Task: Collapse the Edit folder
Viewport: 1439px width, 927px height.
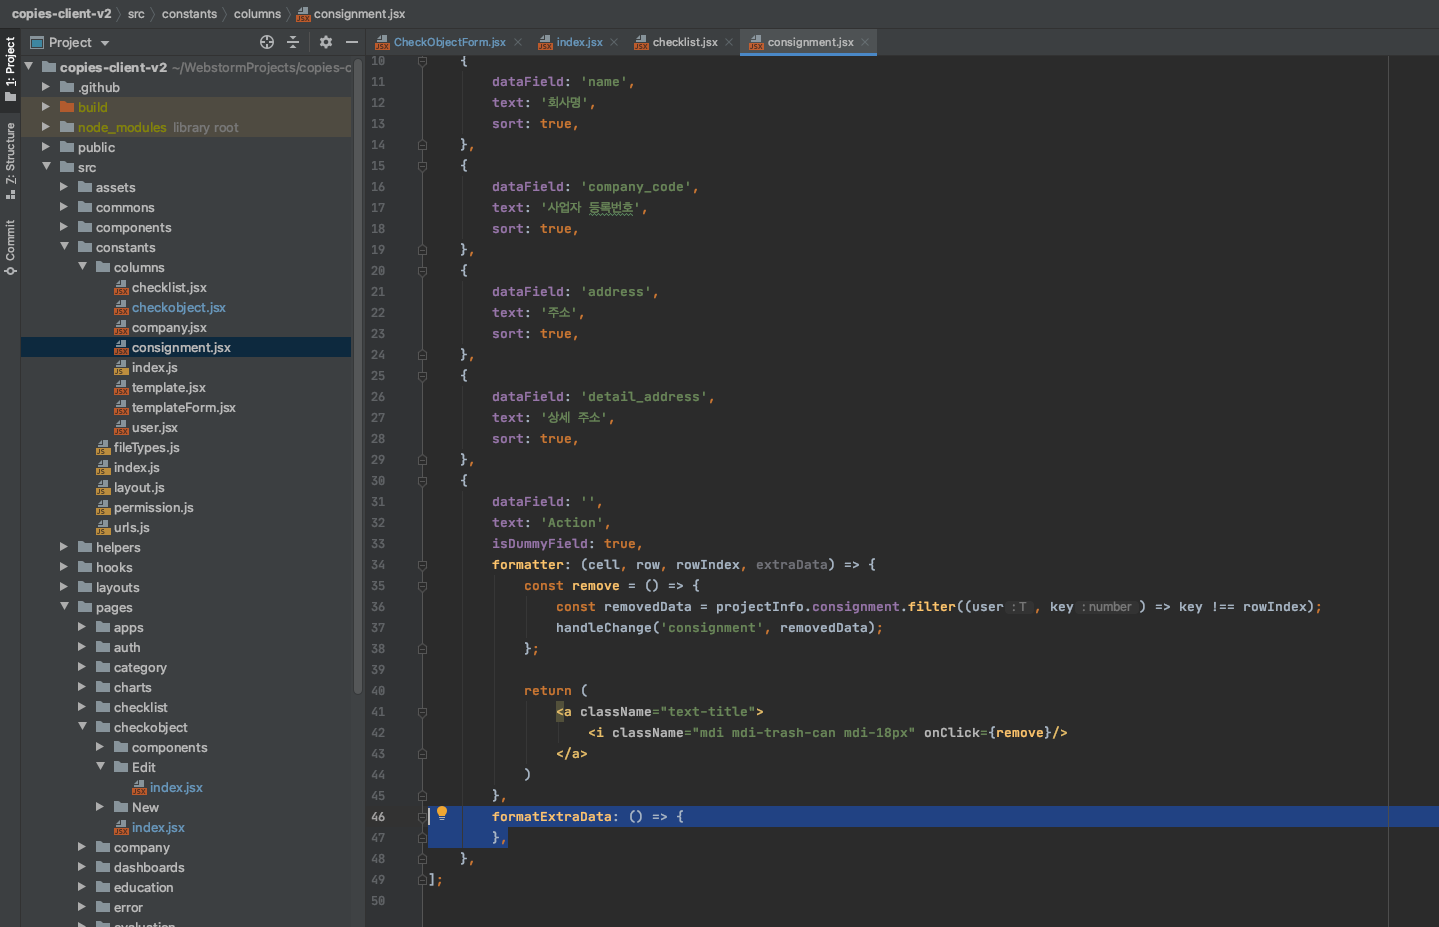Action: click(x=100, y=767)
